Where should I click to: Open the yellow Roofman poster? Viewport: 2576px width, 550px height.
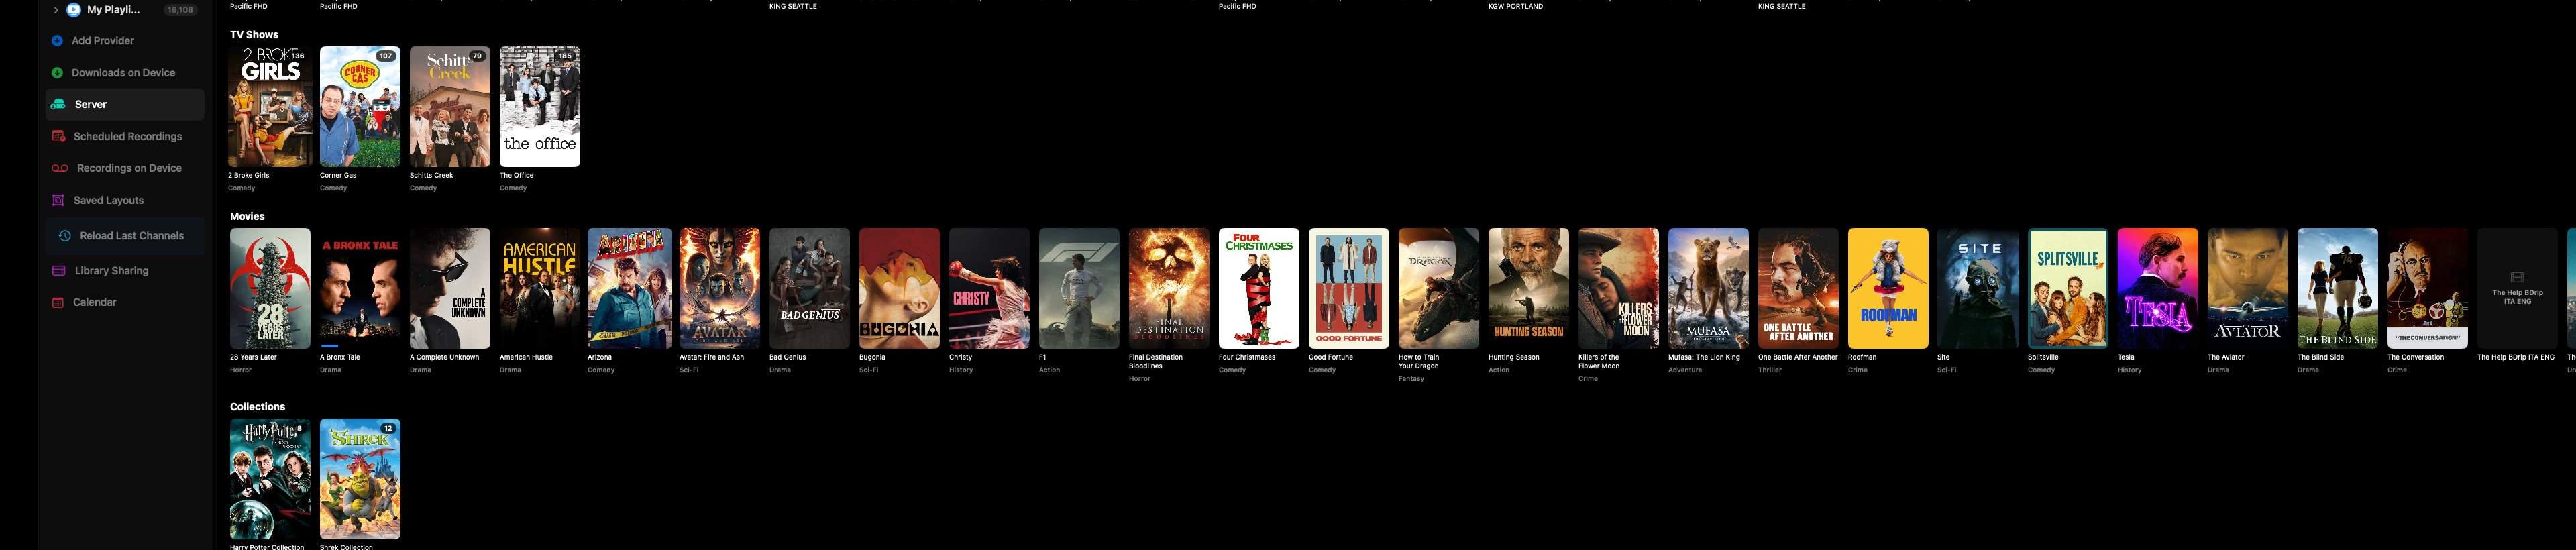[1888, 288]
